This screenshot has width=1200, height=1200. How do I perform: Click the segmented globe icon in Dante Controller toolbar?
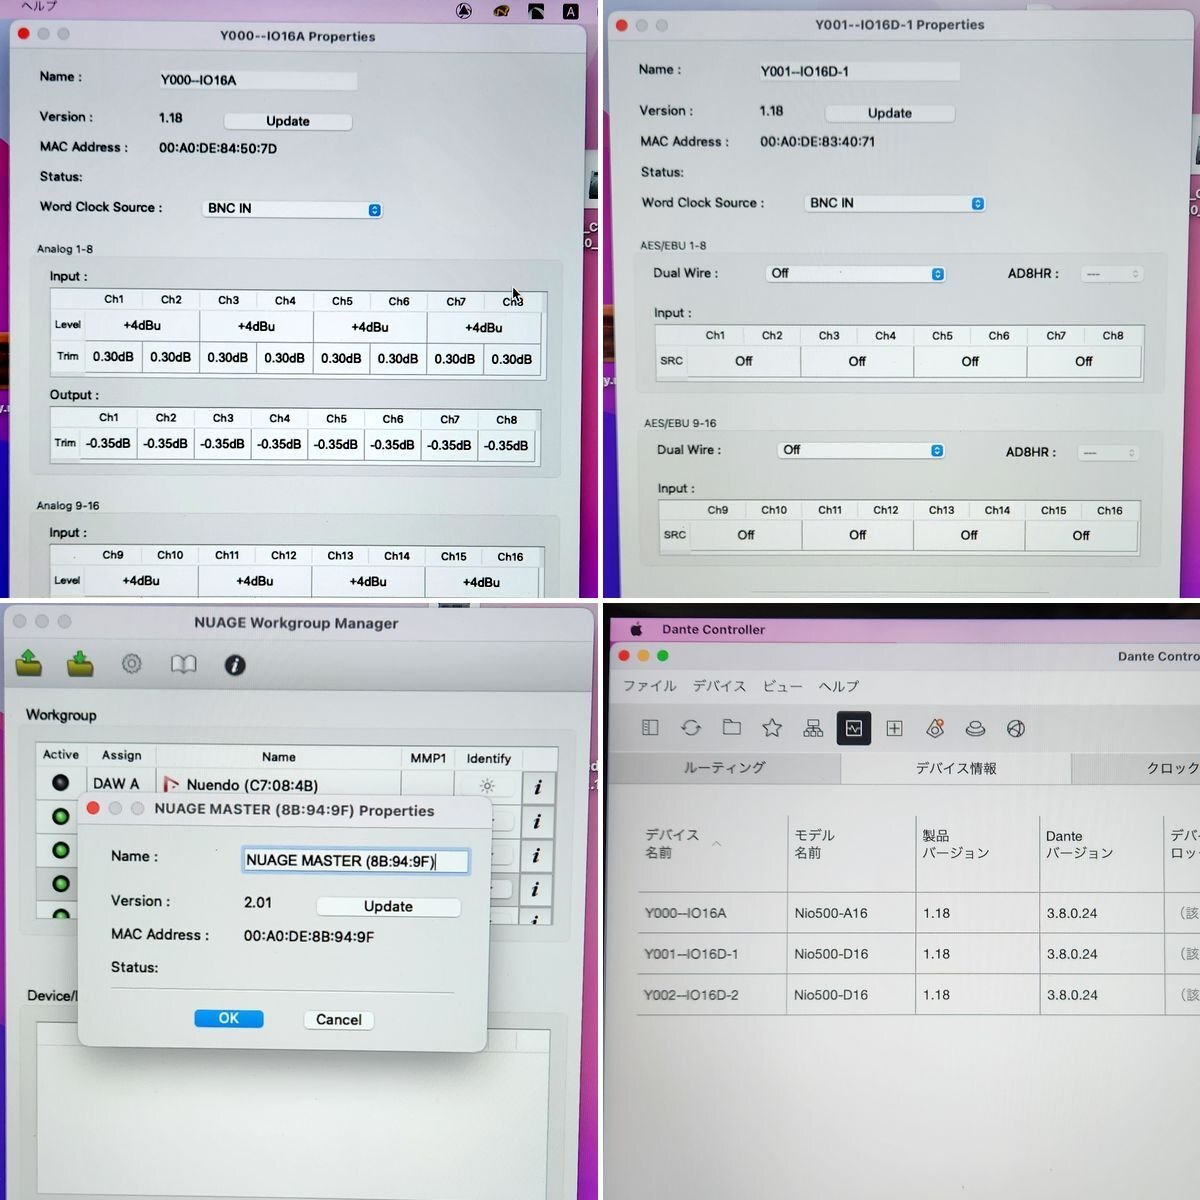[1016, 728]
